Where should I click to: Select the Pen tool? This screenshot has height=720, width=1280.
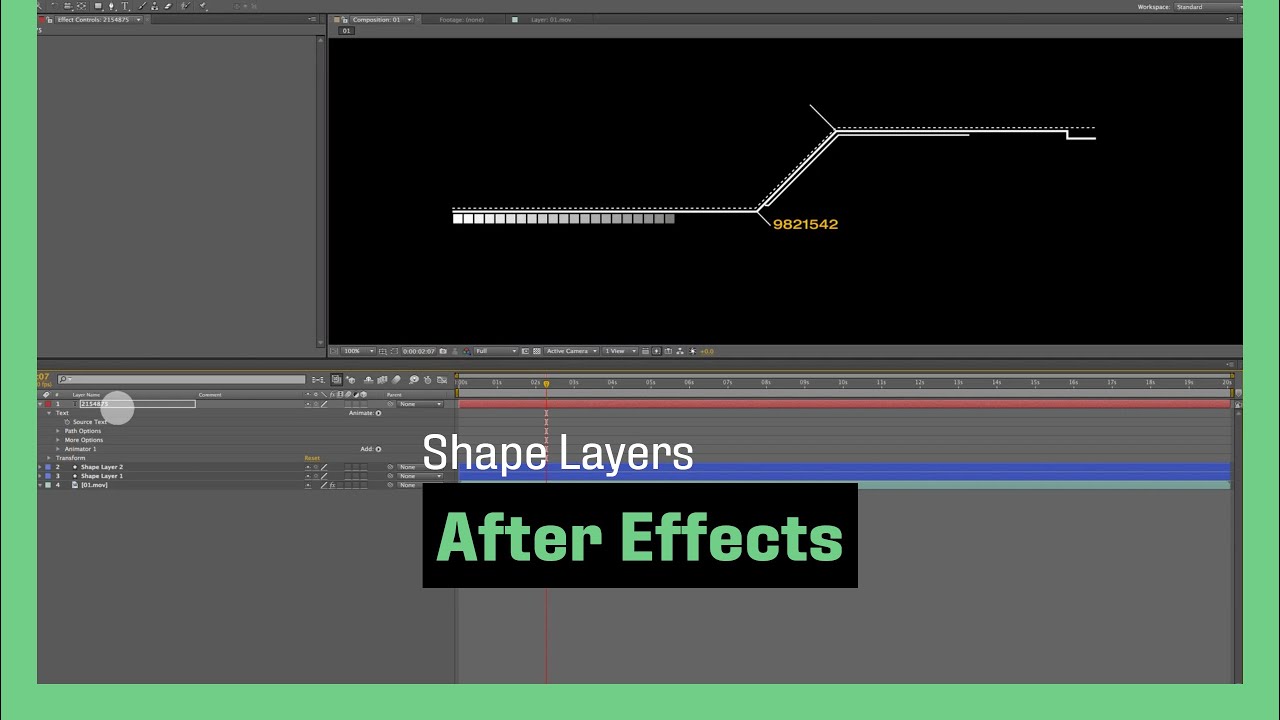point(111,6)
